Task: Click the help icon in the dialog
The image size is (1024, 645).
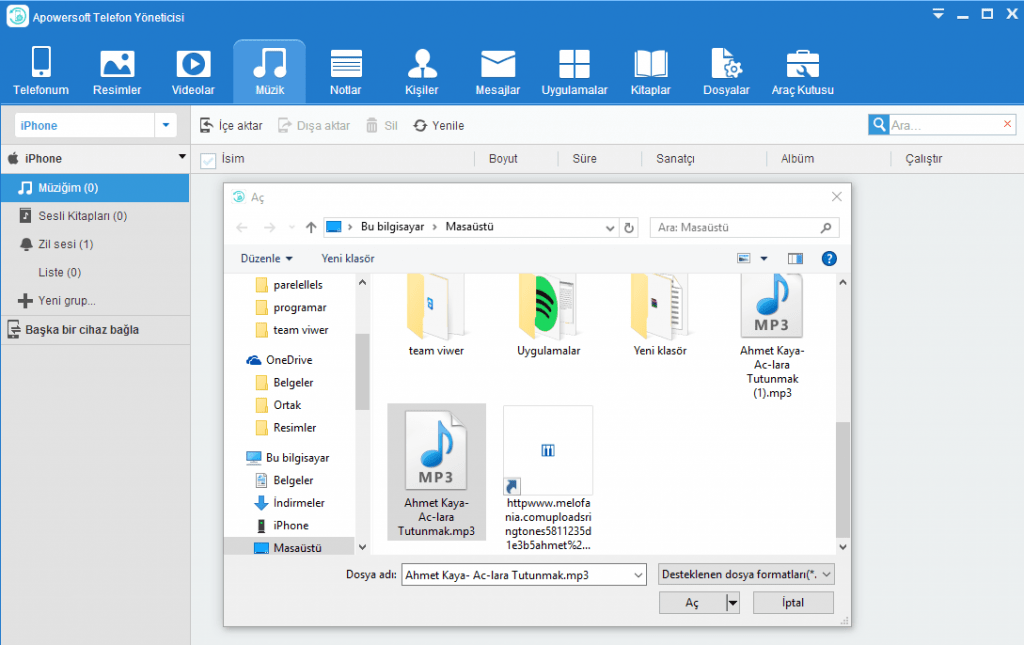Action: click(x=828, y=258)
